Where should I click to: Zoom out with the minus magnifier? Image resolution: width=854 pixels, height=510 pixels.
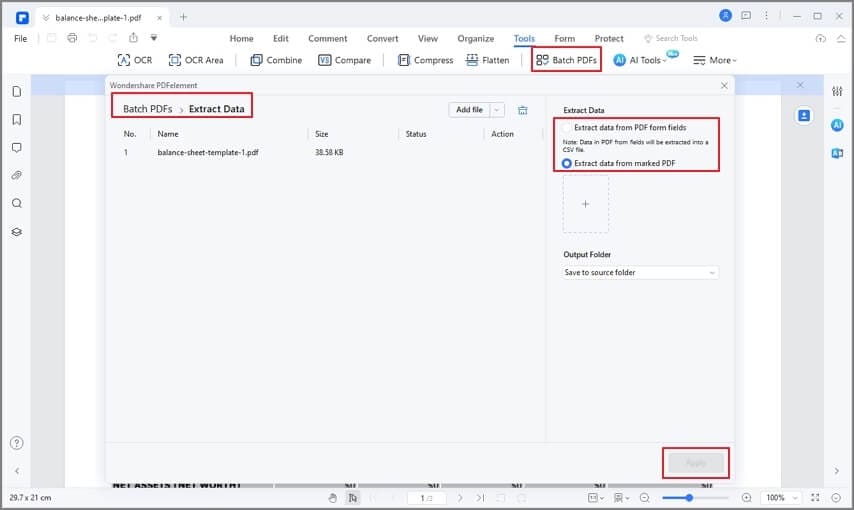point(645,497)
